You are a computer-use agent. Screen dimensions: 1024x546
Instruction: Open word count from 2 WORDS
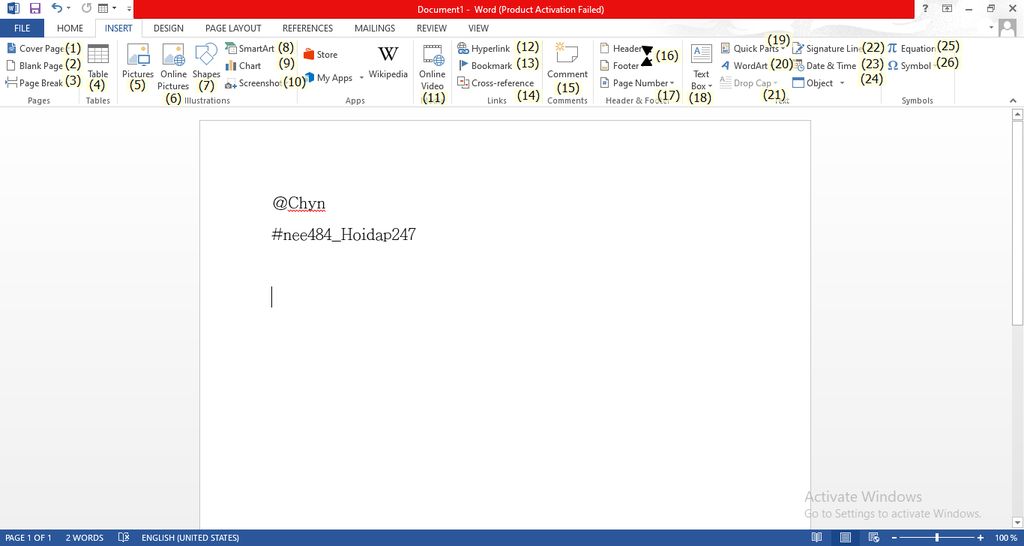point(84,538)
